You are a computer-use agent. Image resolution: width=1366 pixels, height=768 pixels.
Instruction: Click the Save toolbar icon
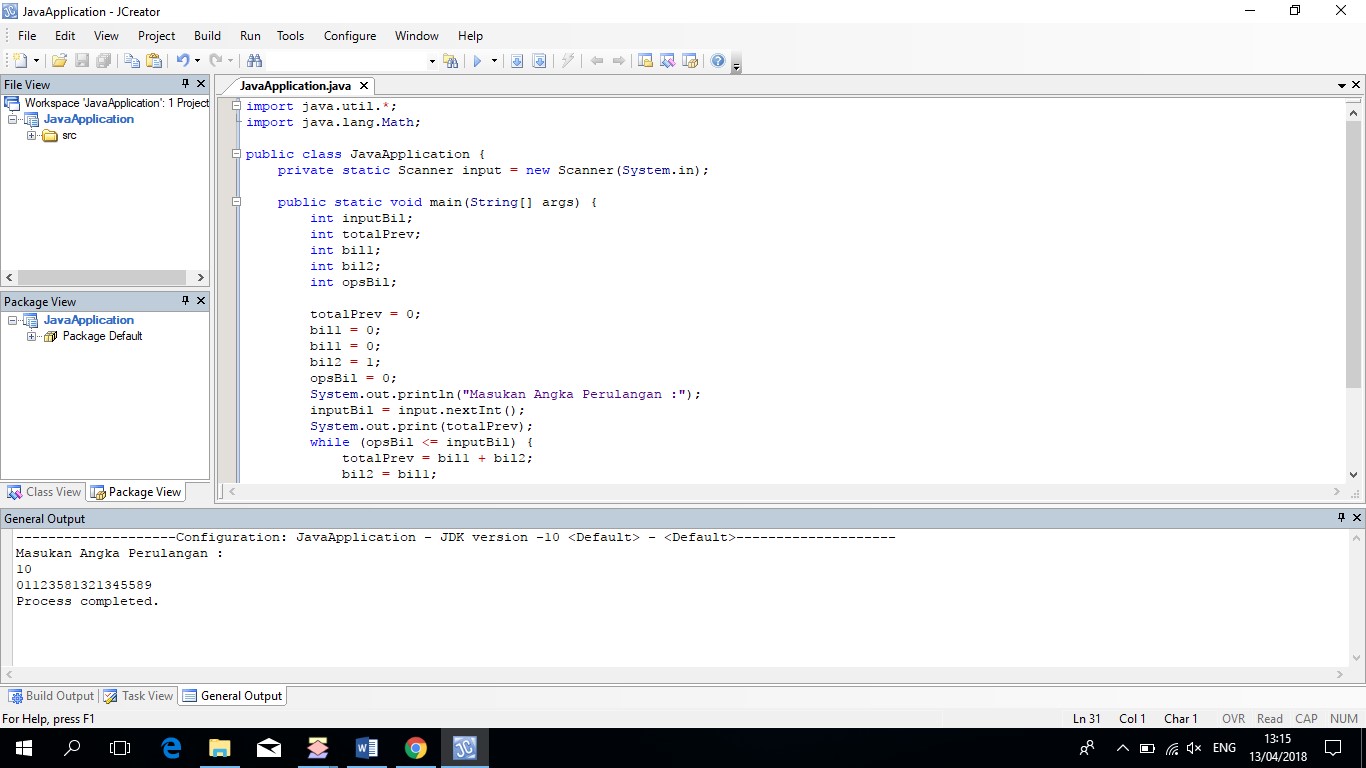82,61
